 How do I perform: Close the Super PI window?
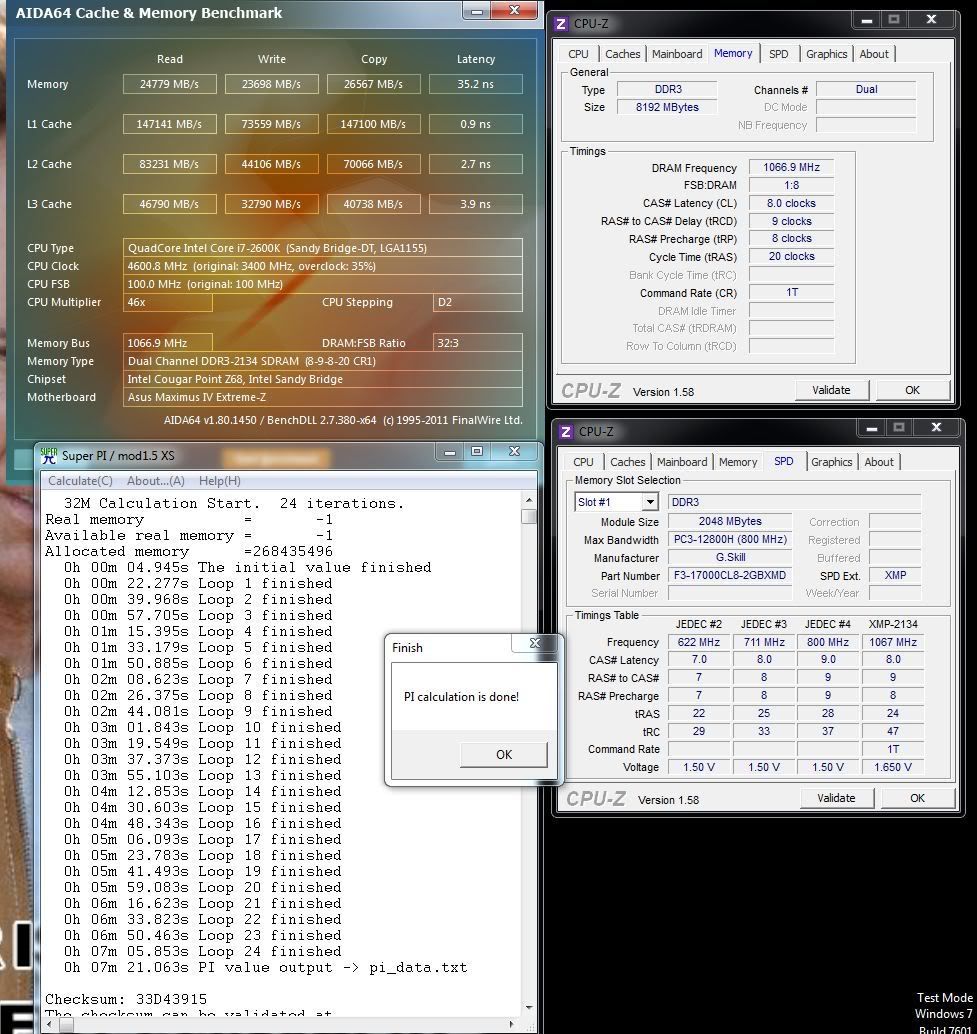click(515, 452)
